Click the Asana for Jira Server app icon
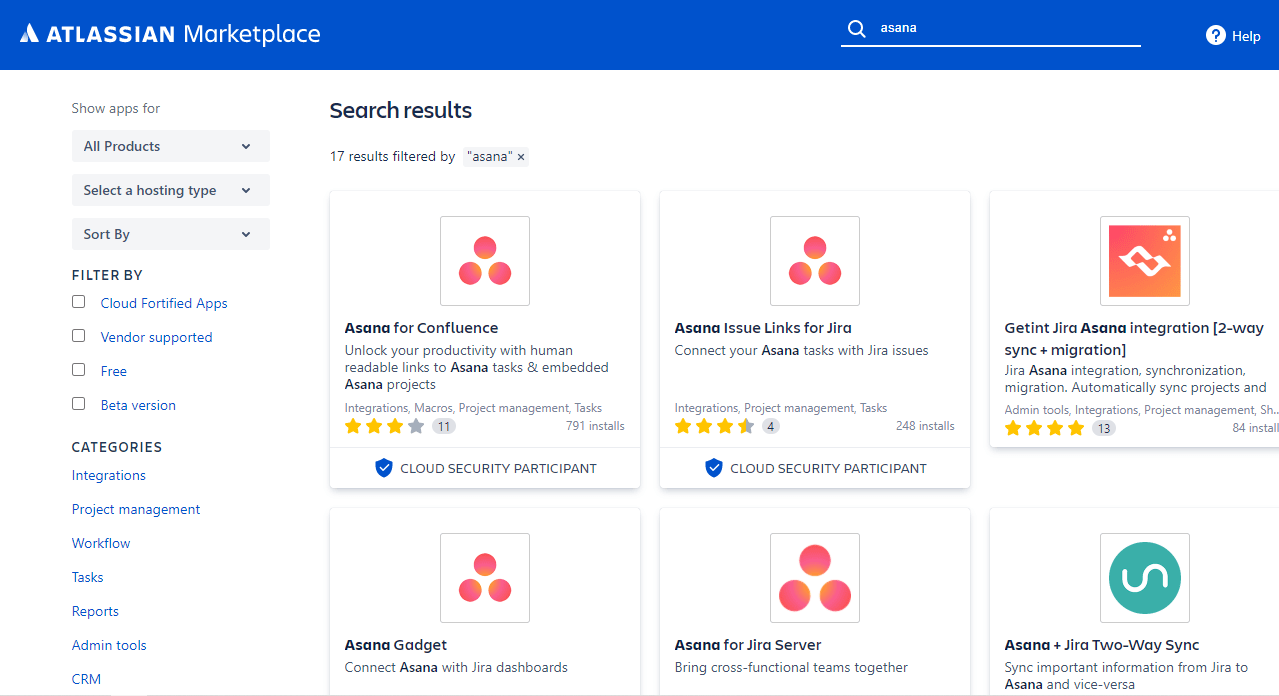1279x696 pixels. 814,578
